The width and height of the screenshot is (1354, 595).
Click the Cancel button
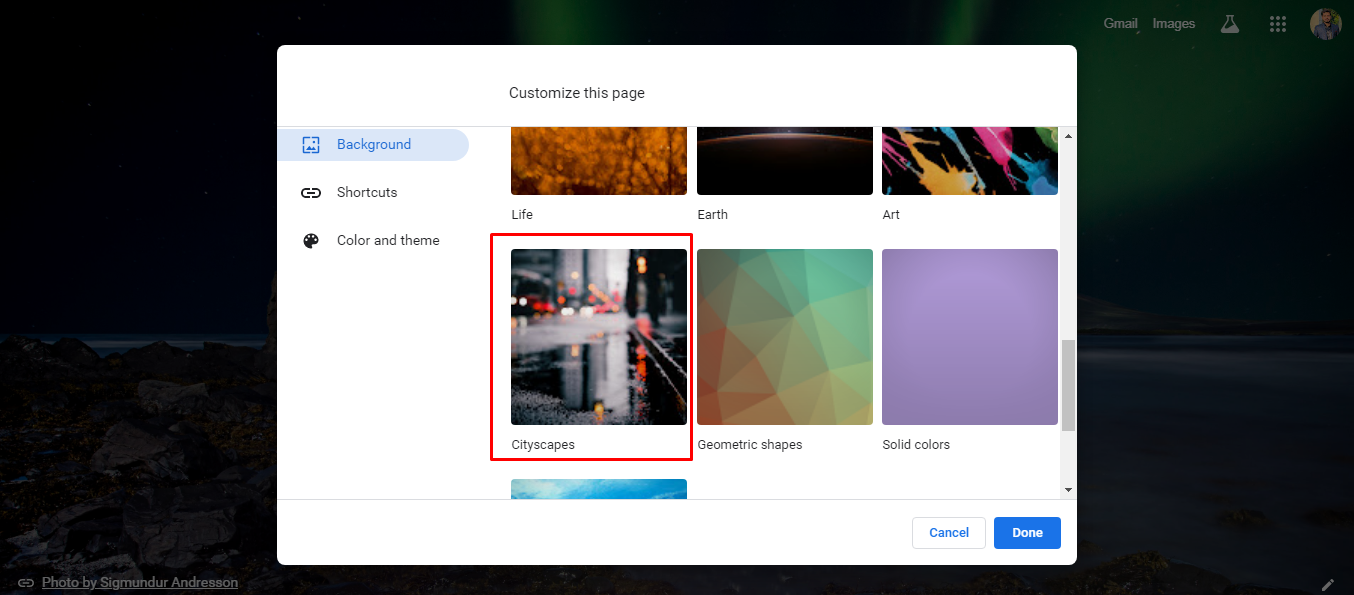[x=949, y=533]
